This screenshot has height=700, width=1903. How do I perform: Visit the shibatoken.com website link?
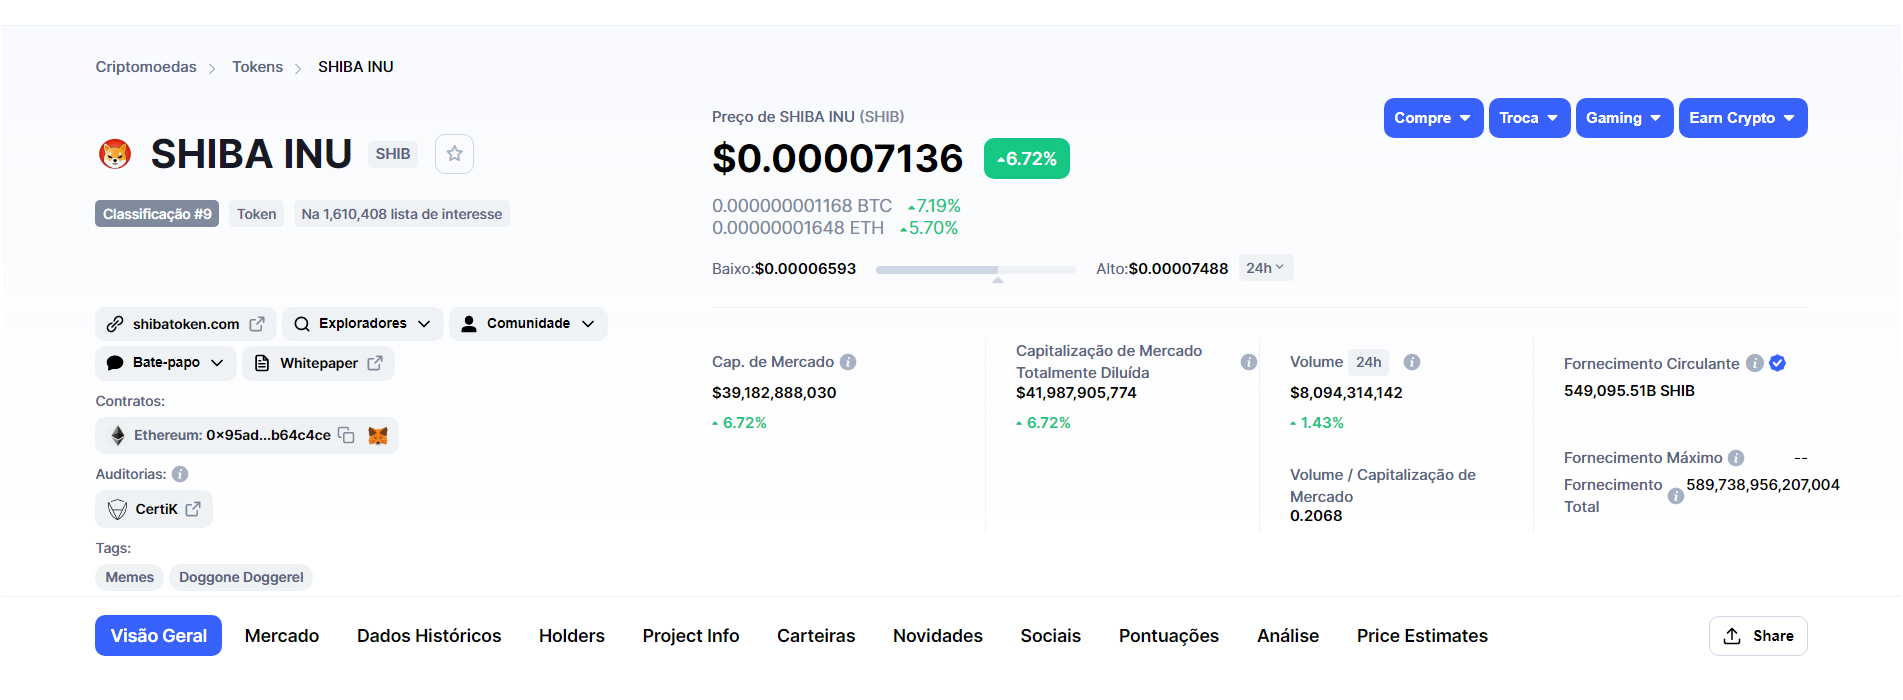click(x=186, y=324)
